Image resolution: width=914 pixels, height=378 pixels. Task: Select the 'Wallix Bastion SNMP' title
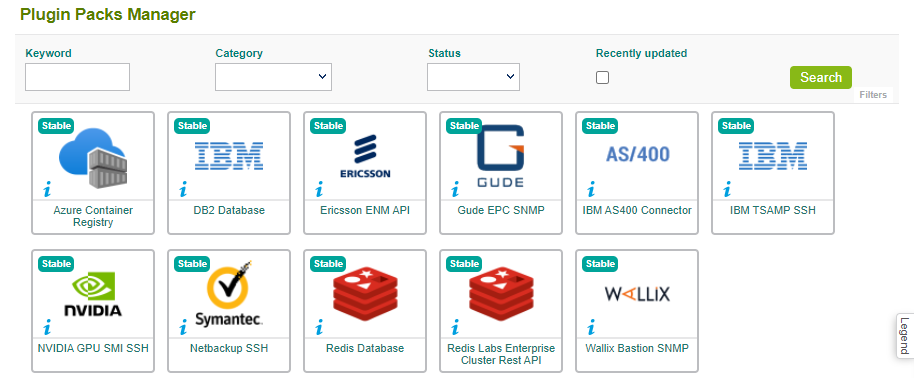pos(637,348)
